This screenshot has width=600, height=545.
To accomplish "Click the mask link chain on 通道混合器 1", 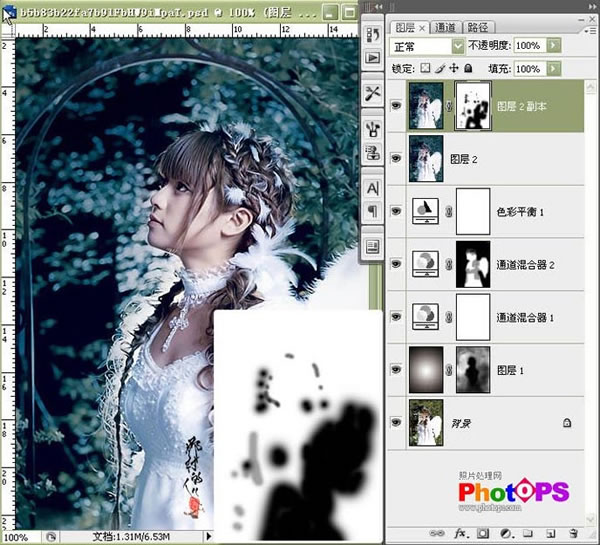I will click(449, 317).
